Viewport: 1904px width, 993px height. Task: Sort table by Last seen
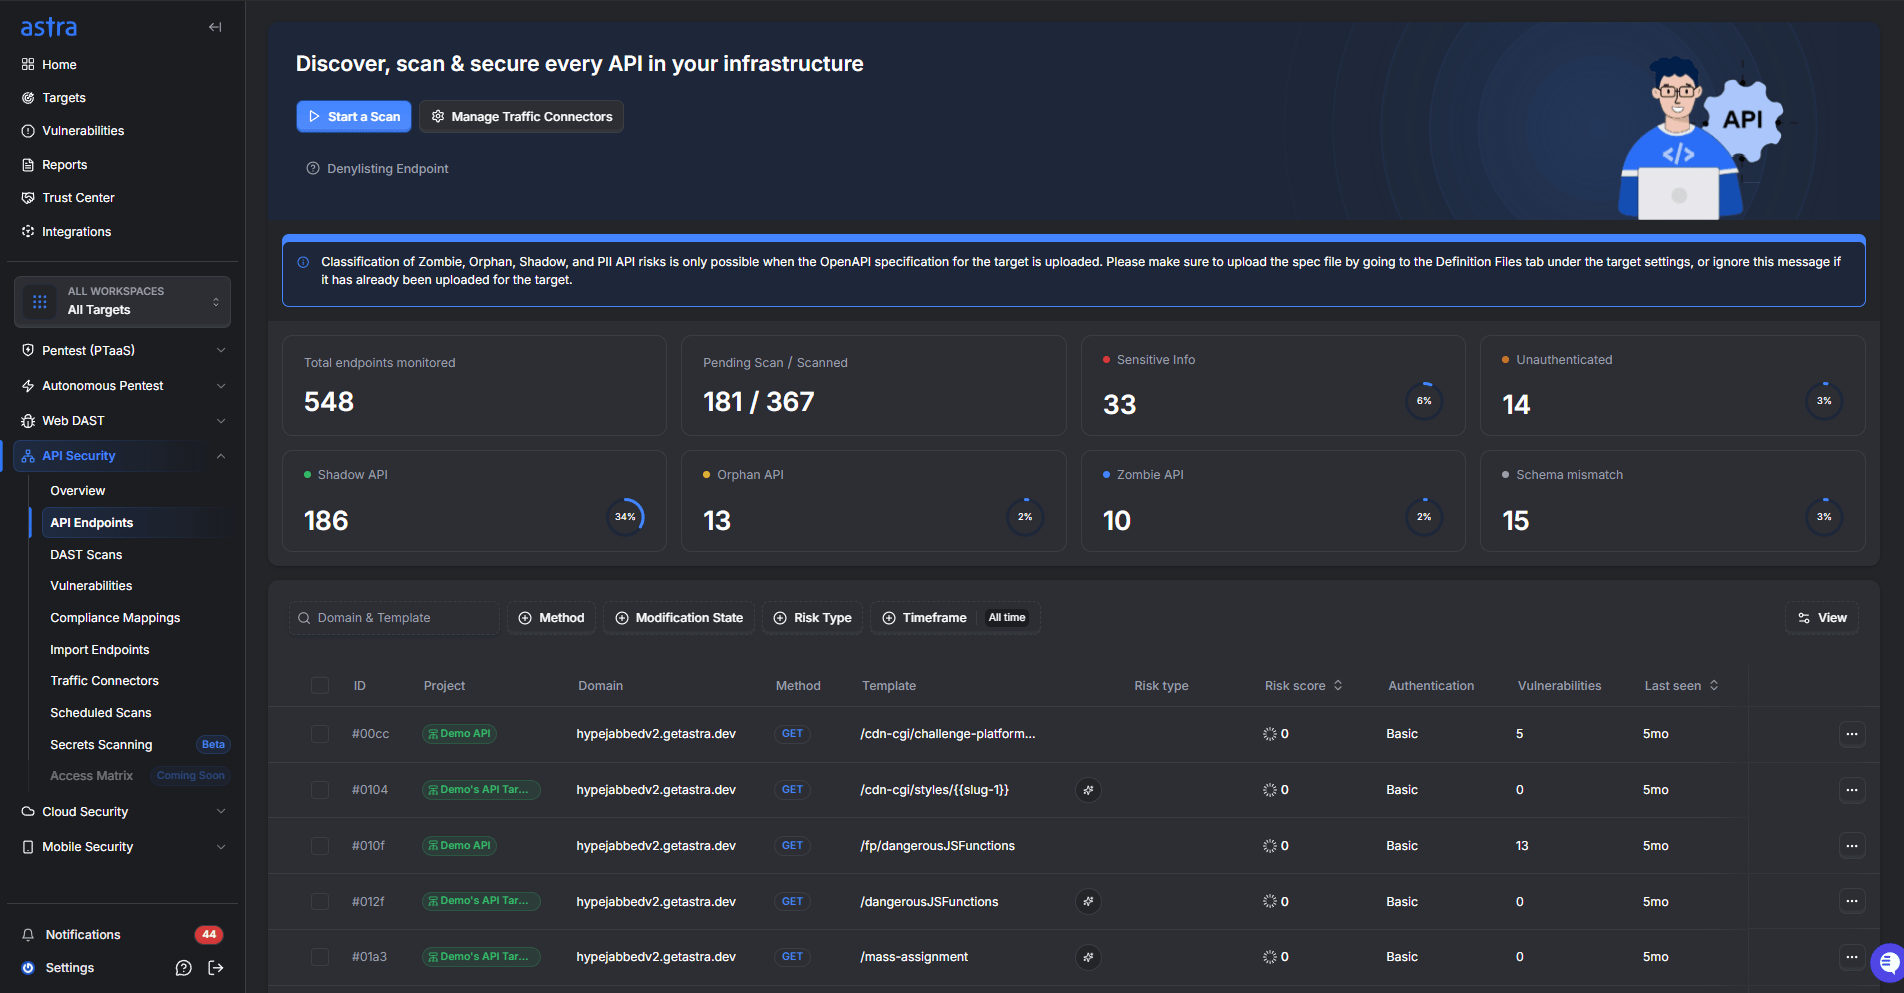point(1681,686)
